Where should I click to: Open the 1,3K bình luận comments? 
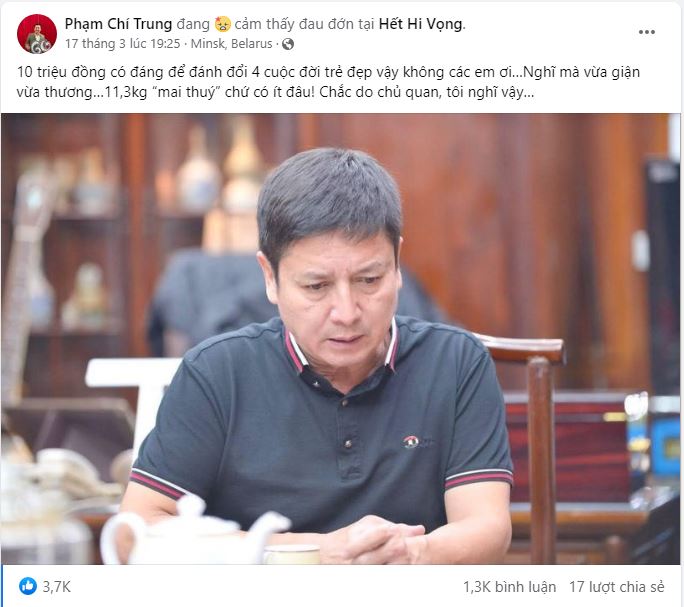tap(510, 587)
